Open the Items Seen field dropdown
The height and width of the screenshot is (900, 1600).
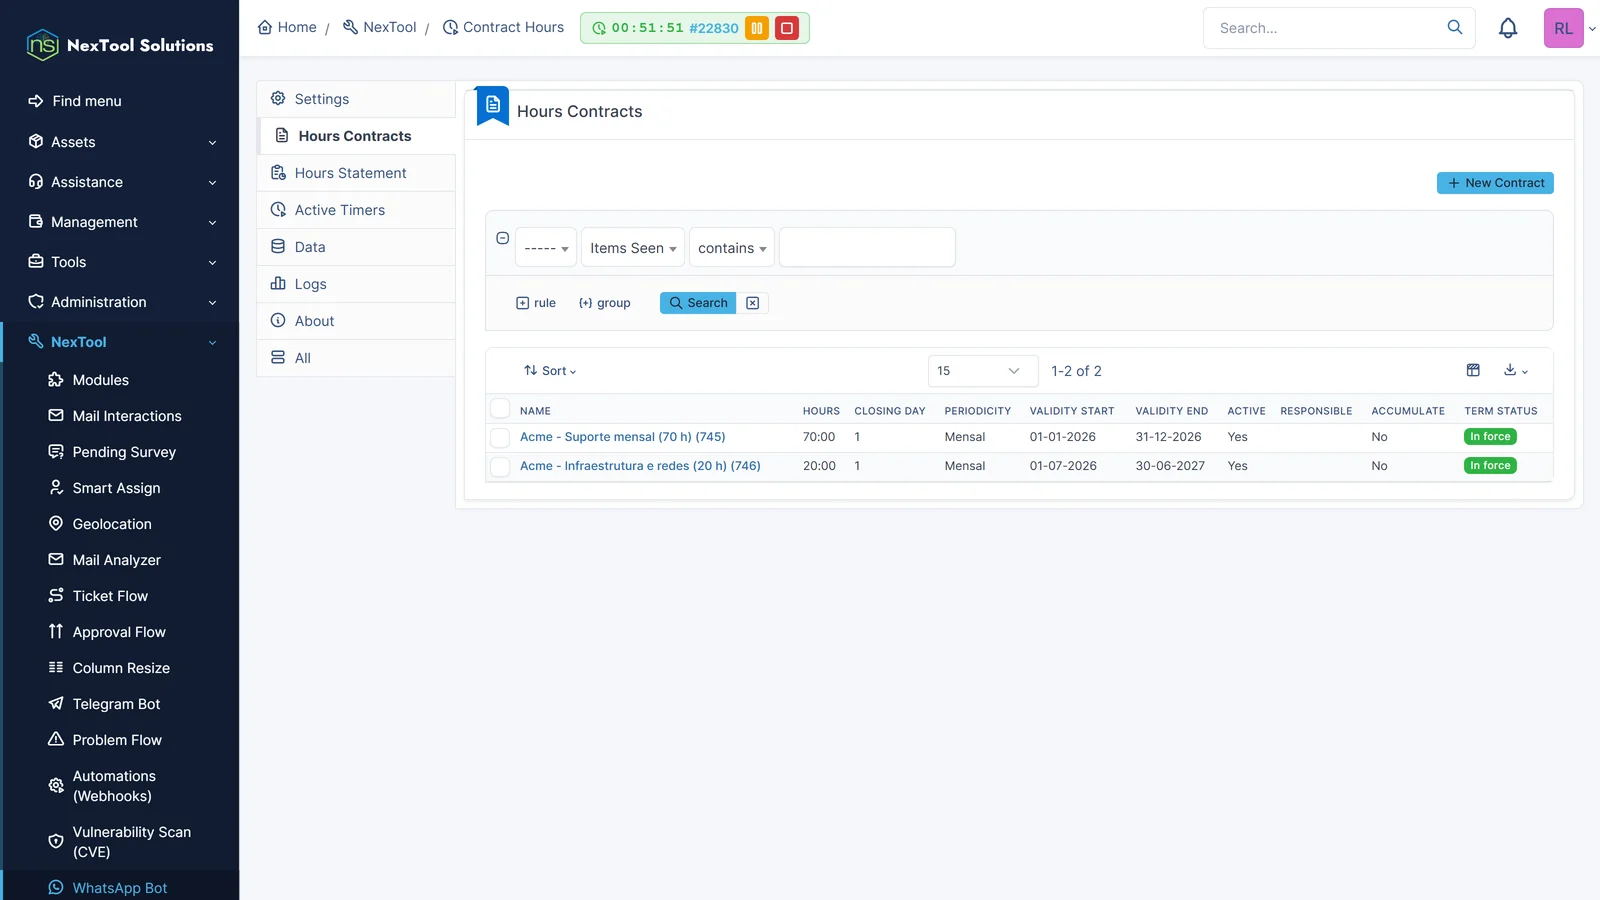coord(633,248)
